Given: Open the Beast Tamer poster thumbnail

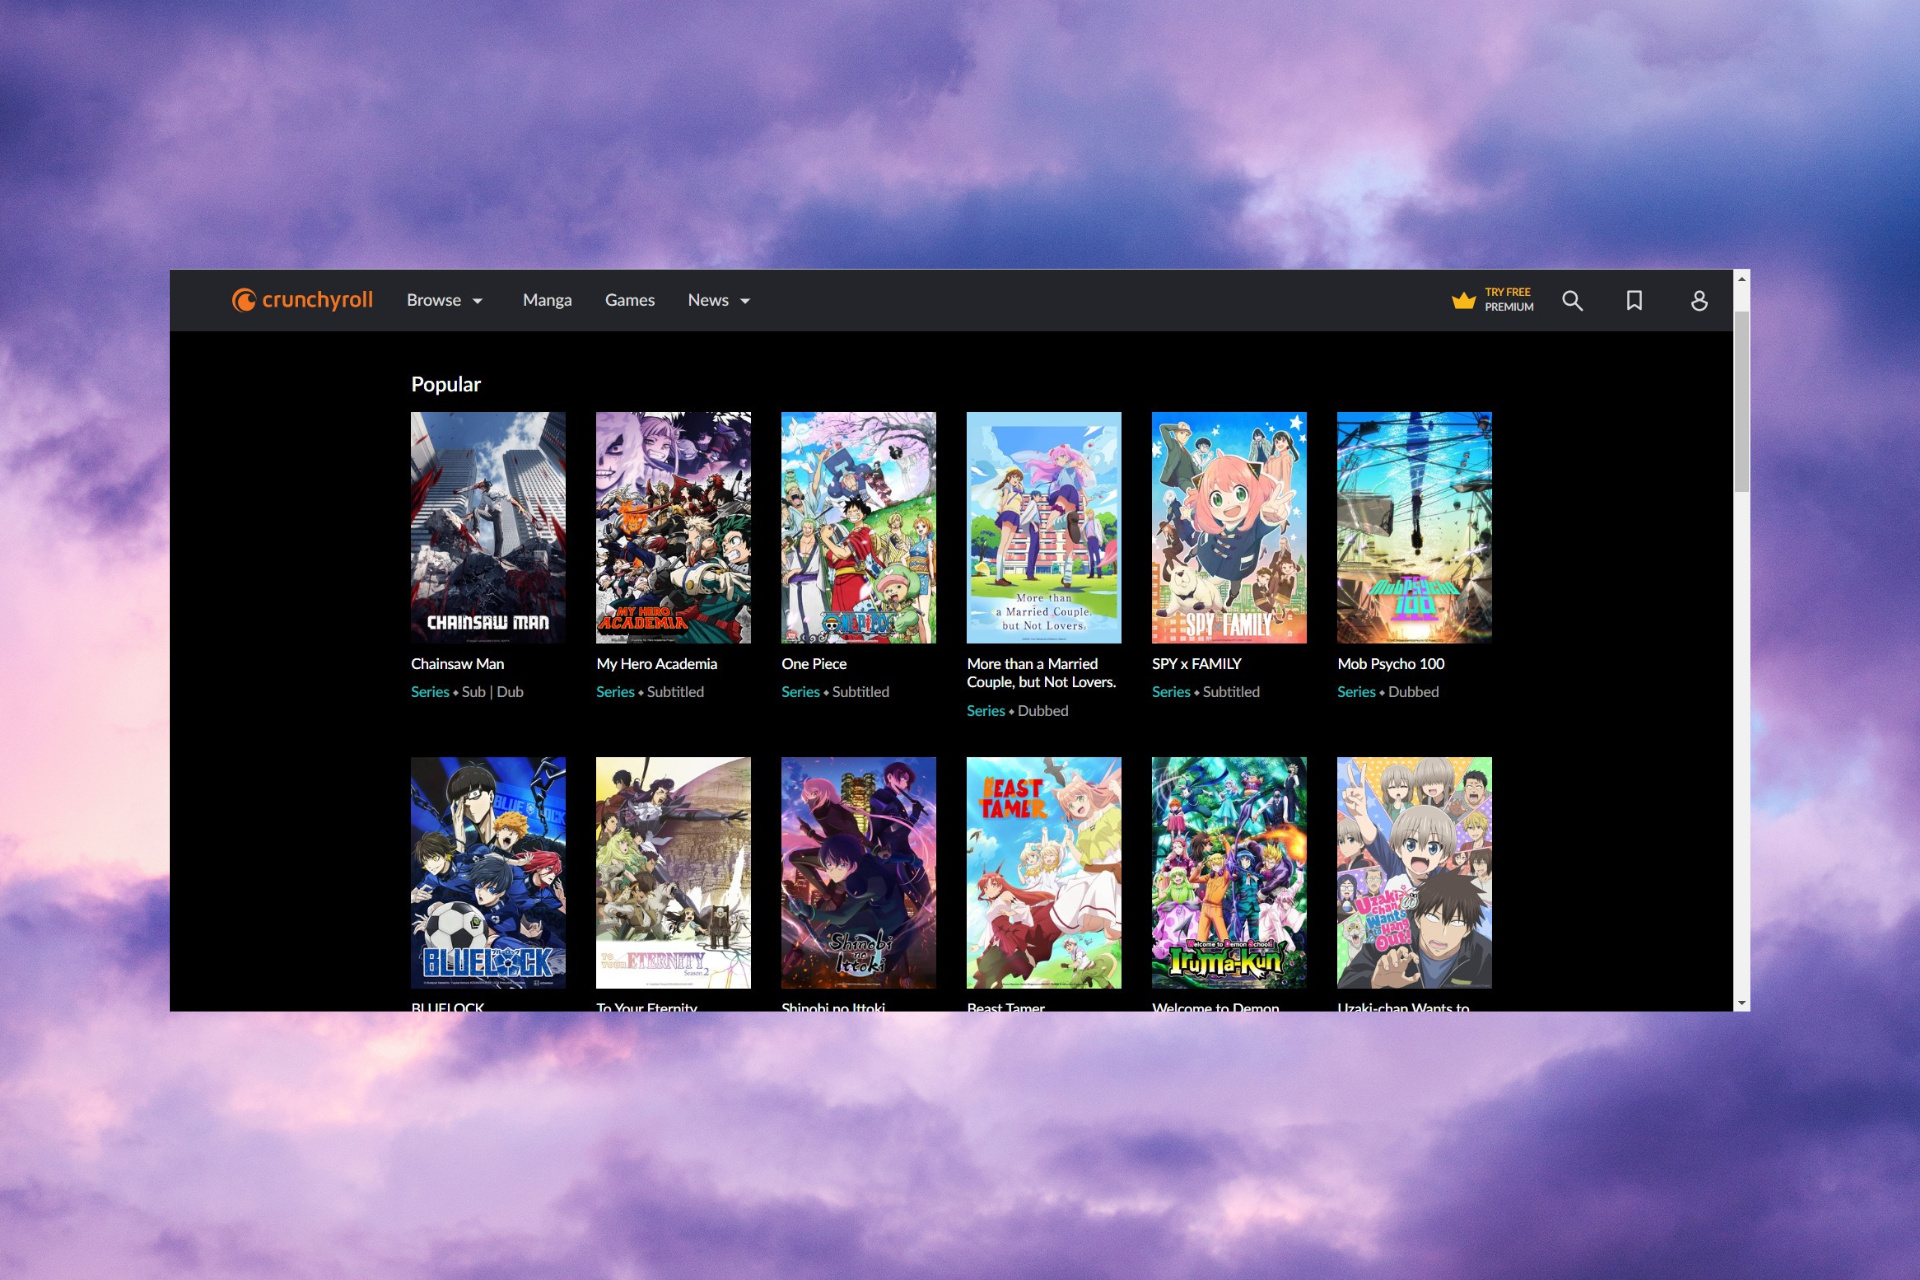Looking at the screenshot, I should click(1044, 872).
